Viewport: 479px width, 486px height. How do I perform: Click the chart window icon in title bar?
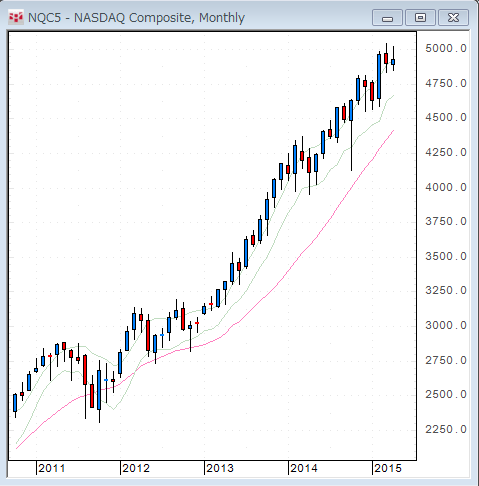click(x=16, y=17)
